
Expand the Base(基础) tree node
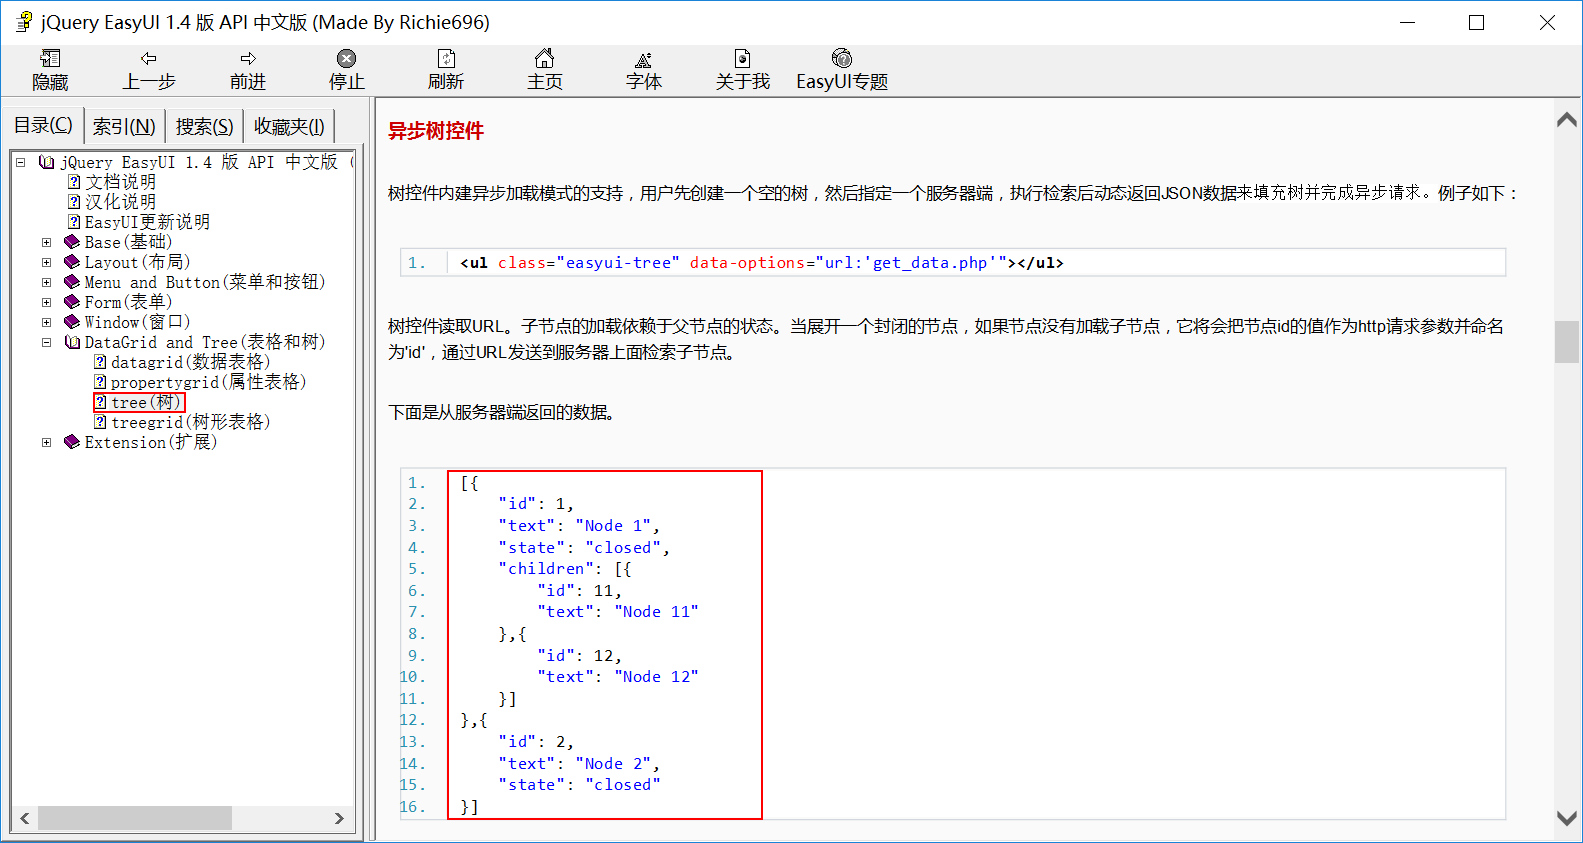[46, 242]
